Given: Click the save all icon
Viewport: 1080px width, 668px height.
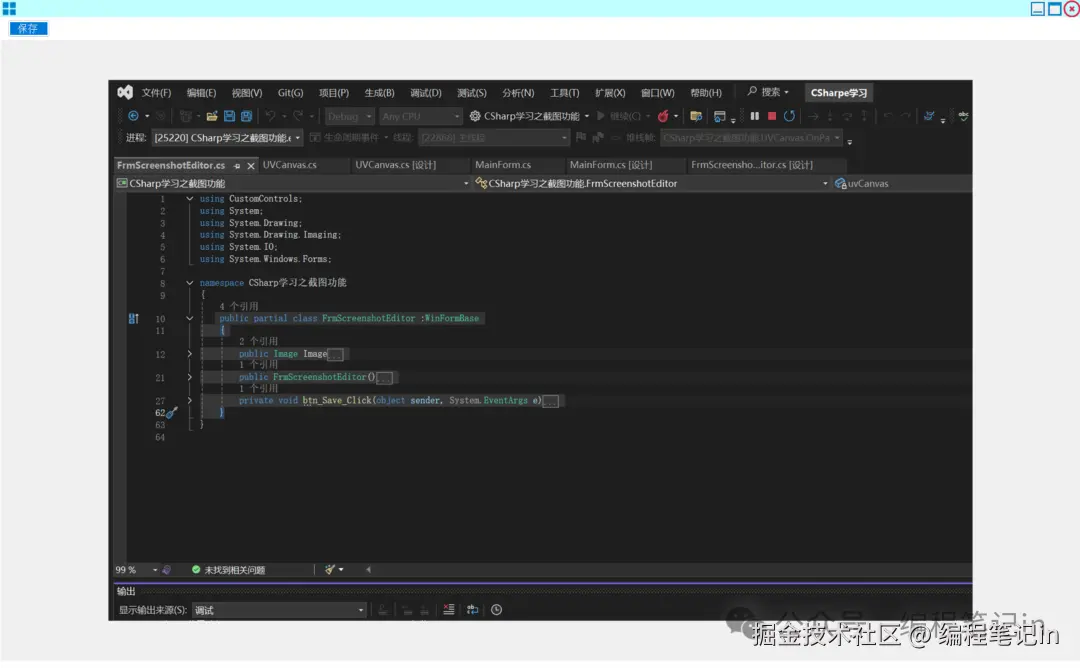Looking at the screenshot, I should point(246,116).
